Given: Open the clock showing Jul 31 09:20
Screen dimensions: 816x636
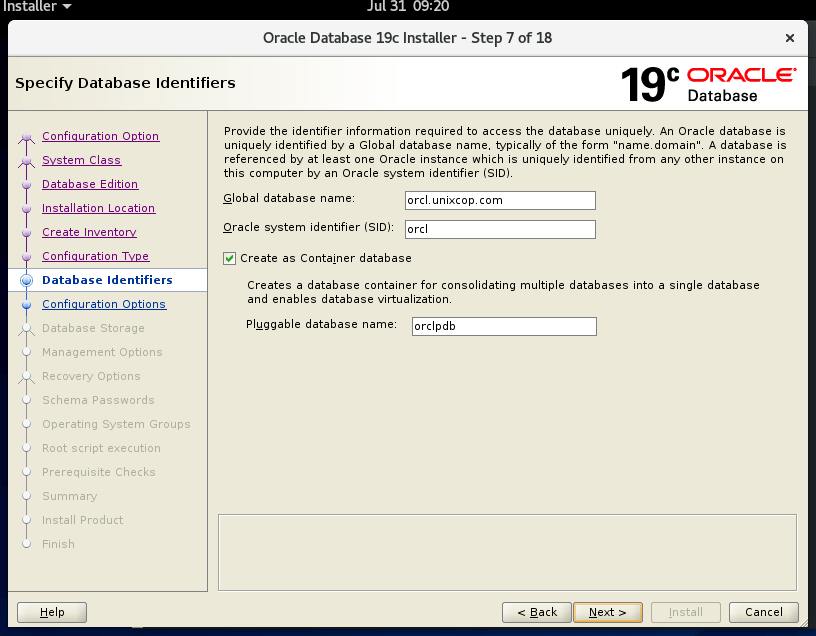Looking at the screenshot, I should pos(408,6).
